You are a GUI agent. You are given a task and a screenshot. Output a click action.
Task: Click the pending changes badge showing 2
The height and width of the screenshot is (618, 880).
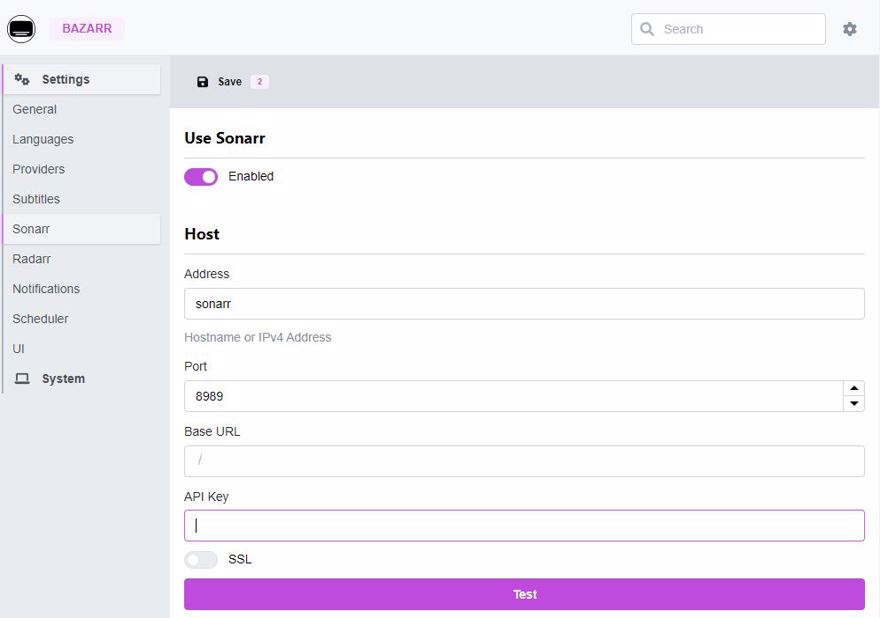(259, 82)
